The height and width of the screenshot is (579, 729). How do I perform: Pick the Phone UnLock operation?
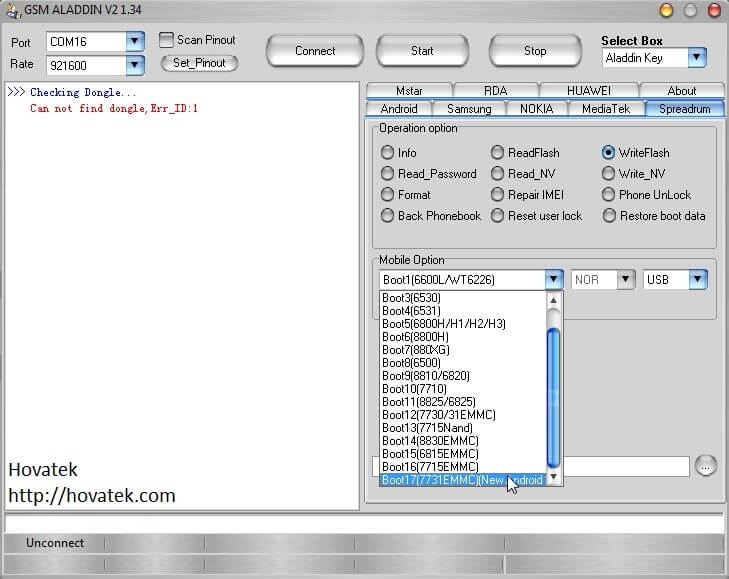pyautogui.click(x=609, y=195)
